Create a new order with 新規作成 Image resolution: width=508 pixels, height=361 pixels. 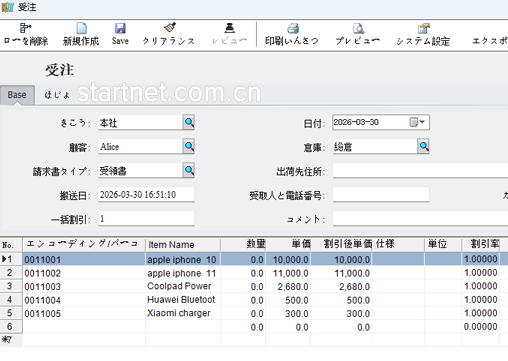pyautogui.click(x=81, y=35)
